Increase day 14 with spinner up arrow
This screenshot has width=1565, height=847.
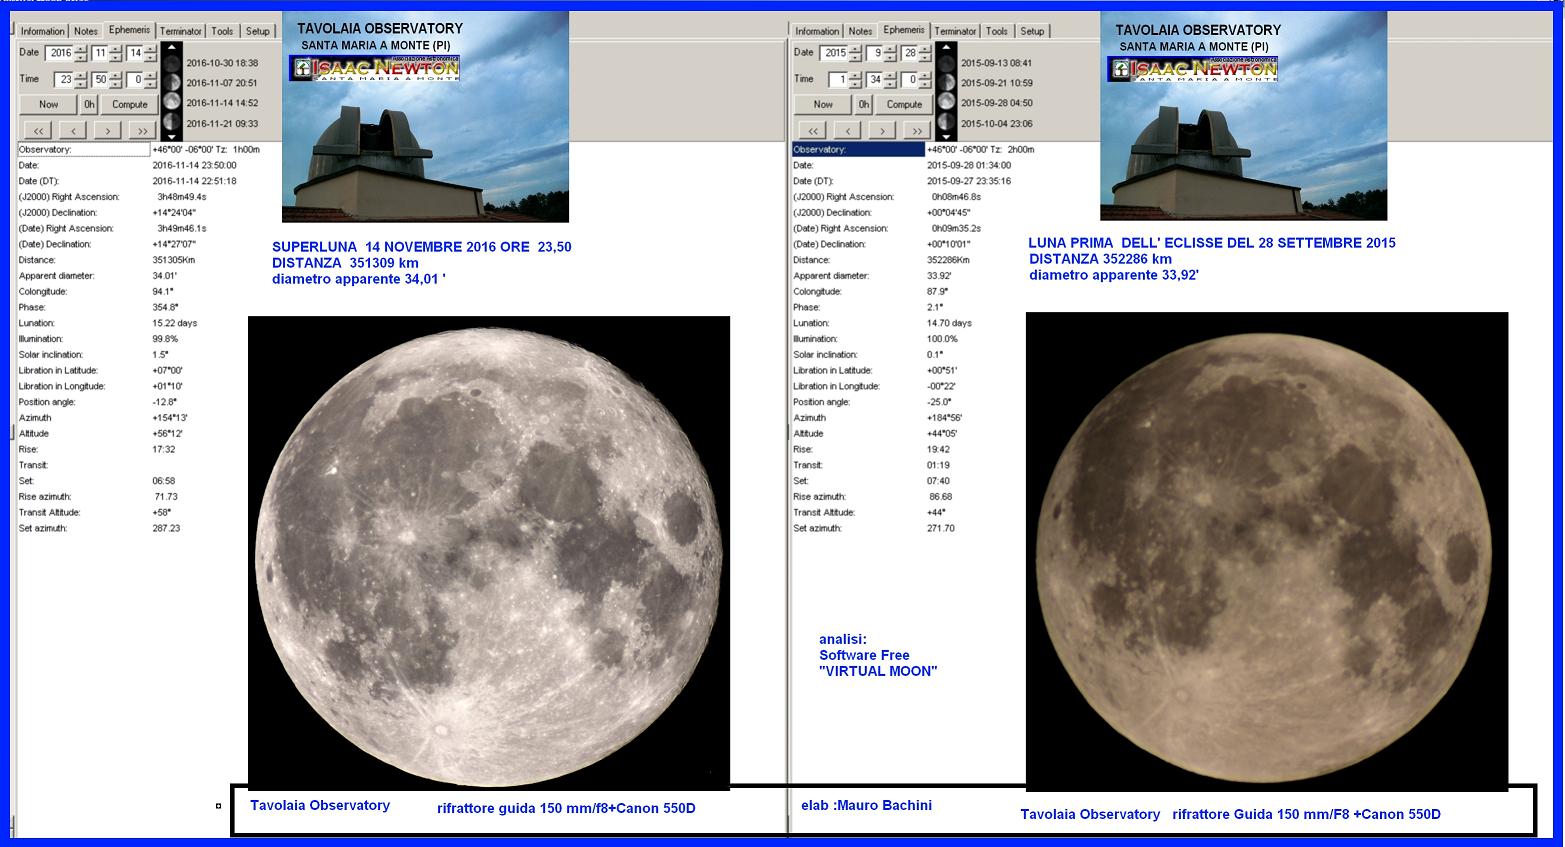click(150, 49)
